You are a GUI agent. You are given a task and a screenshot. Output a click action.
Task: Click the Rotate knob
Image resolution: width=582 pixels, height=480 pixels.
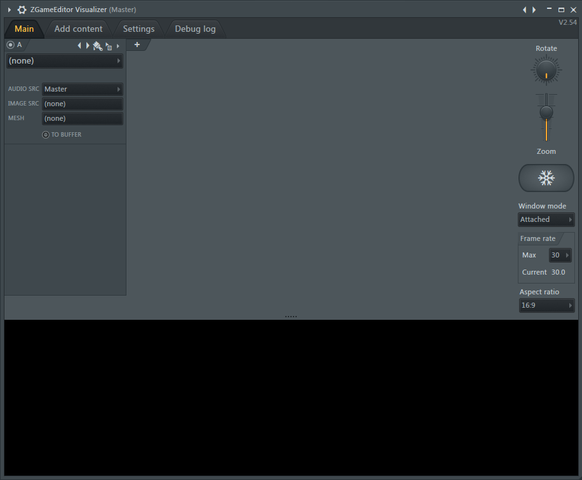pyautogui.click(x=546, y=70)
